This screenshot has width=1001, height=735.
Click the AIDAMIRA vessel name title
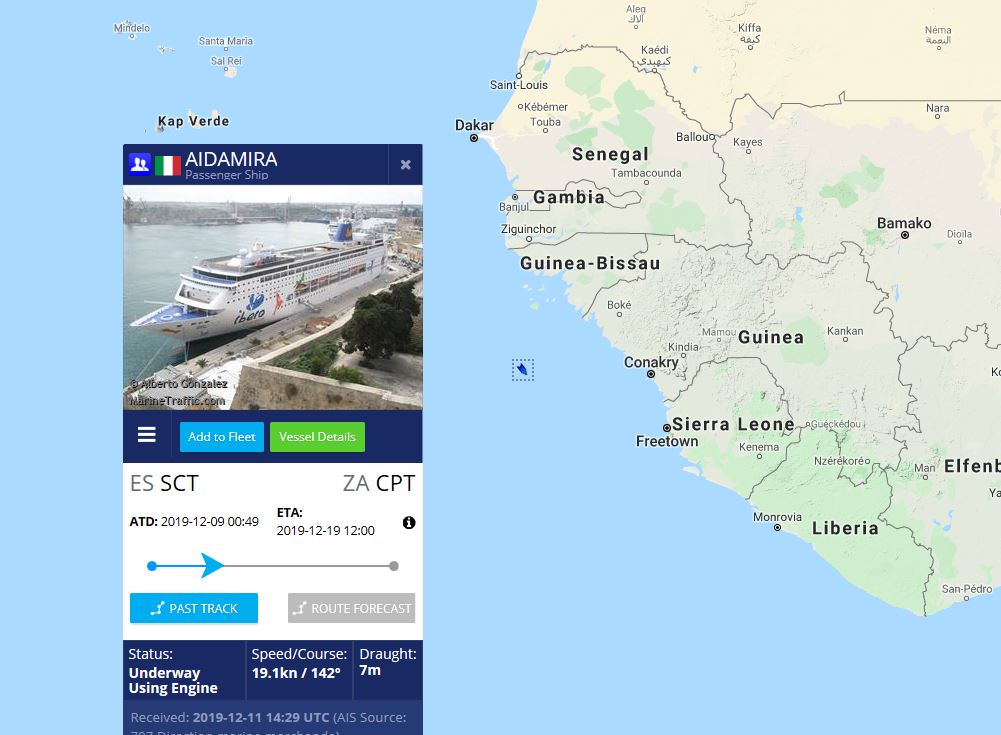tap(231, 159)
